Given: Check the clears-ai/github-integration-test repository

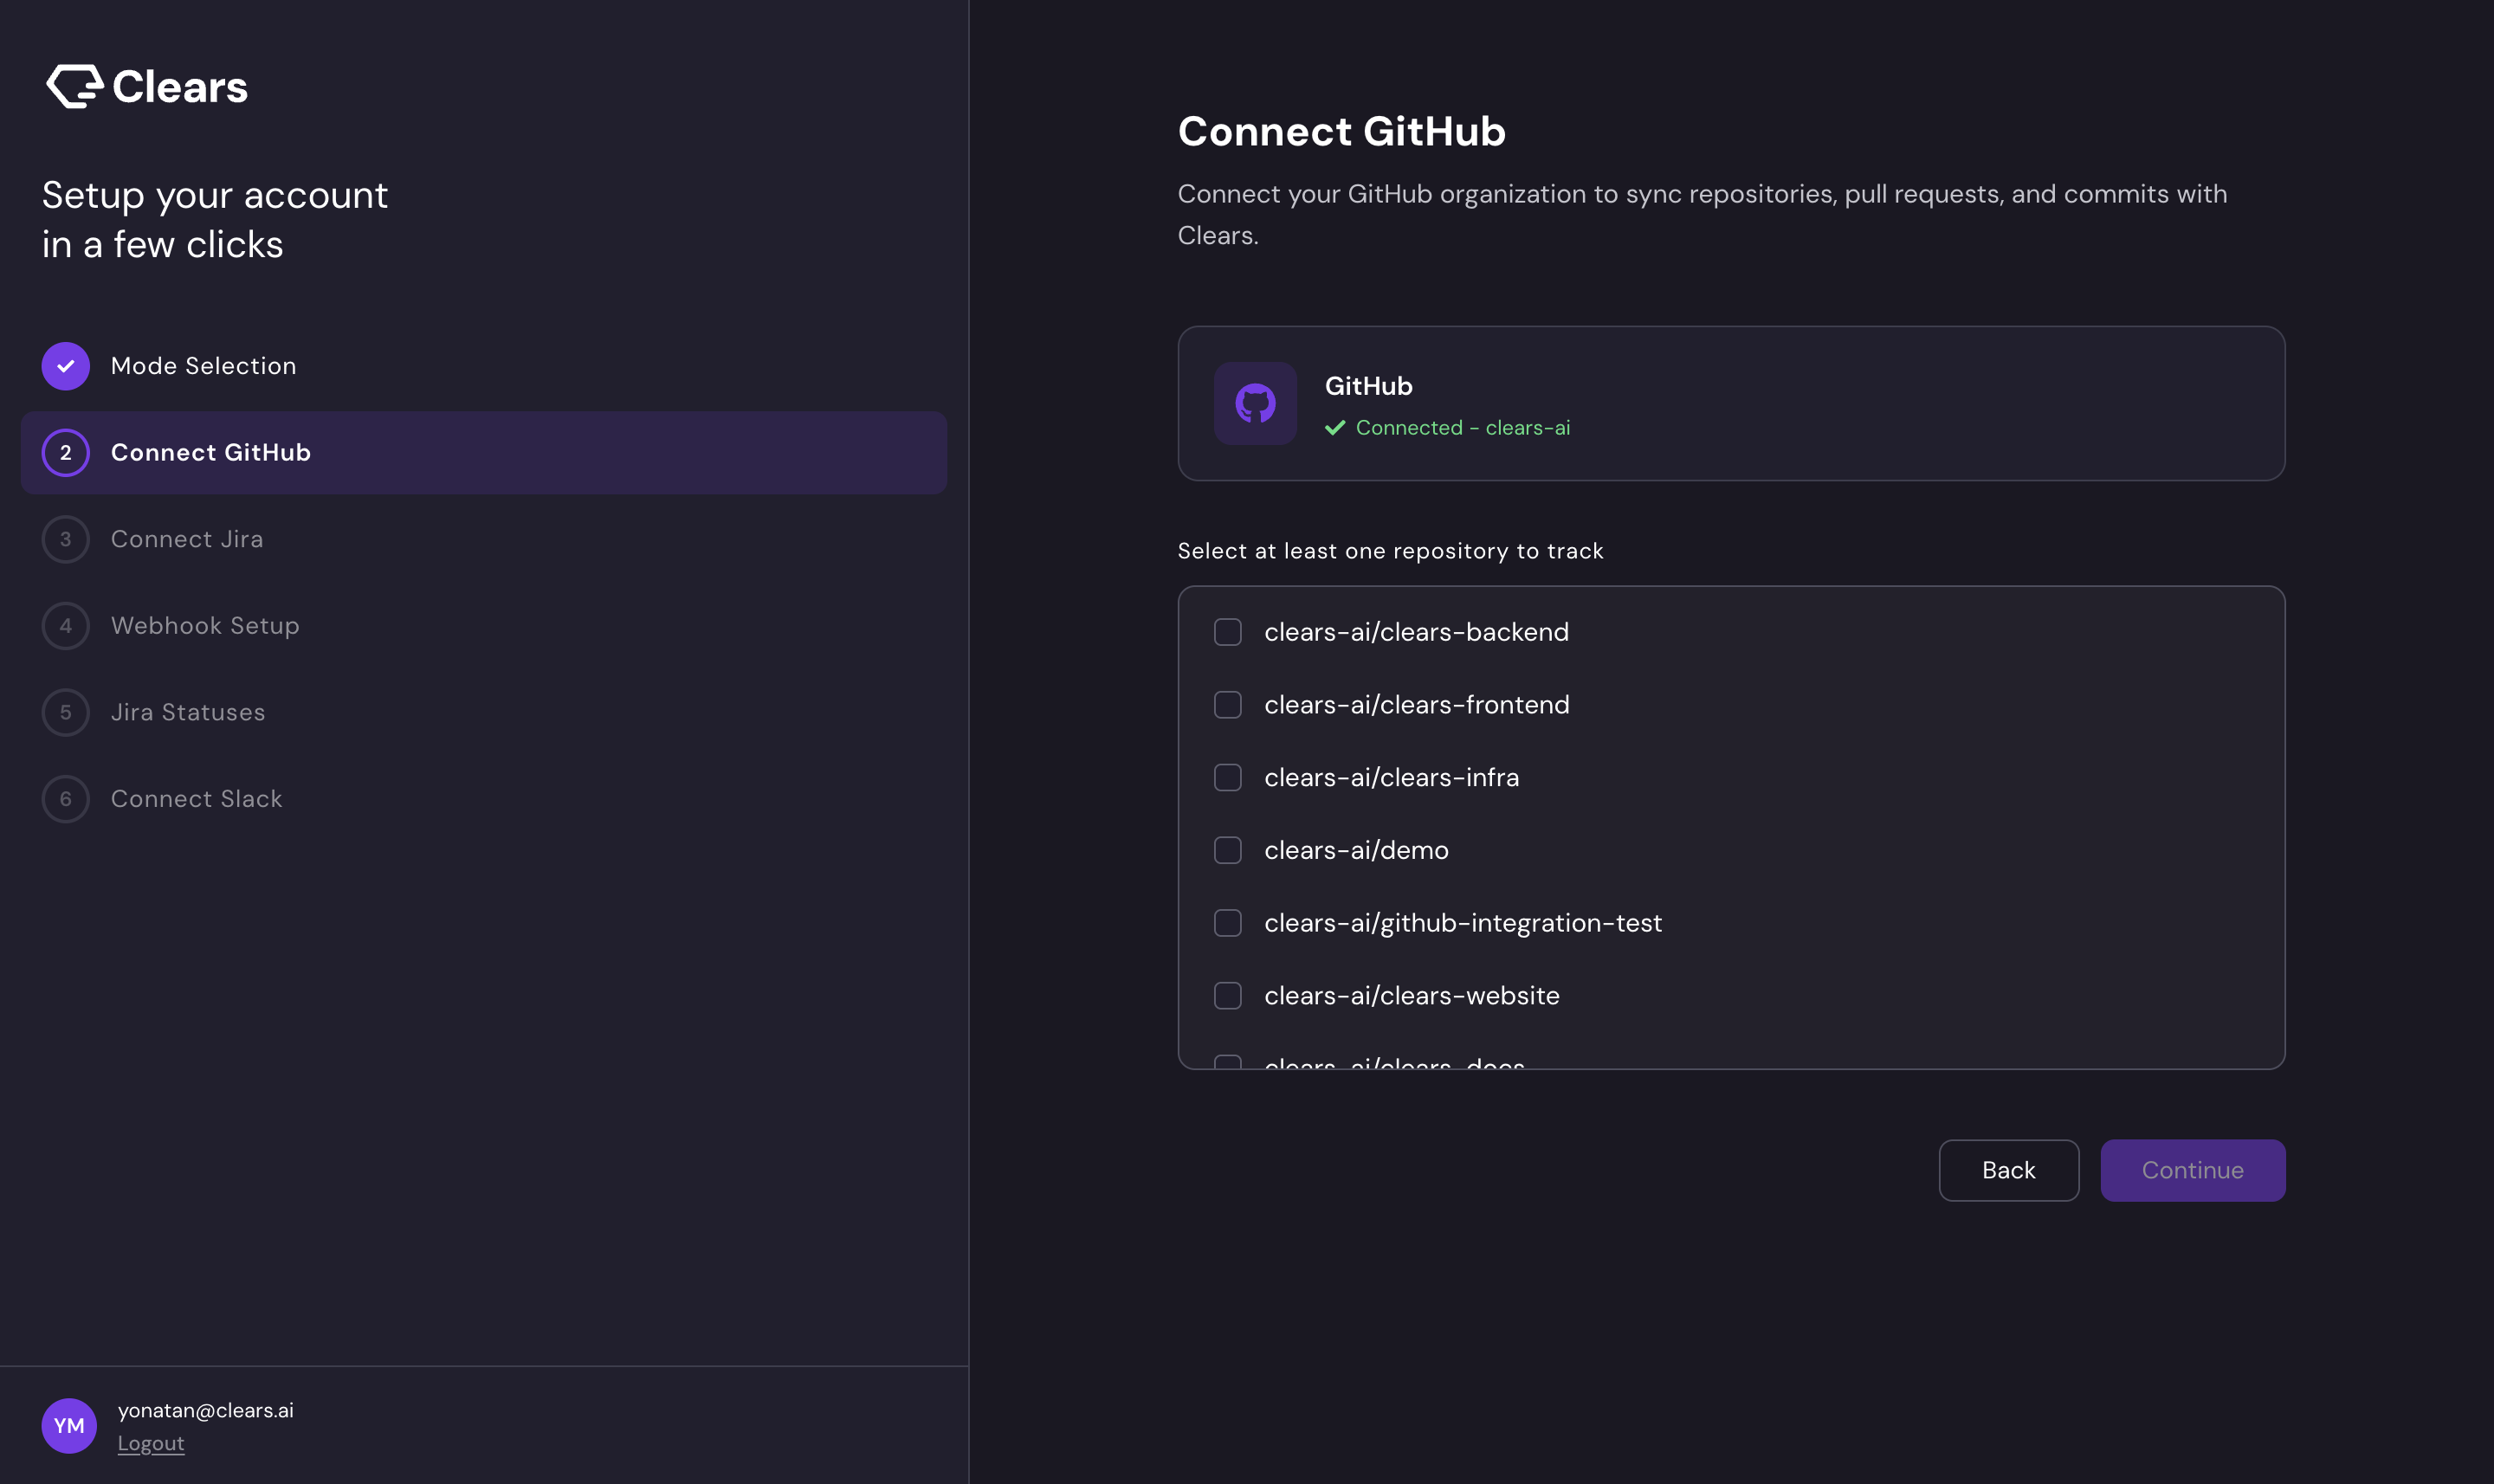Looking at the screenshot, I should pos(1228,923).
